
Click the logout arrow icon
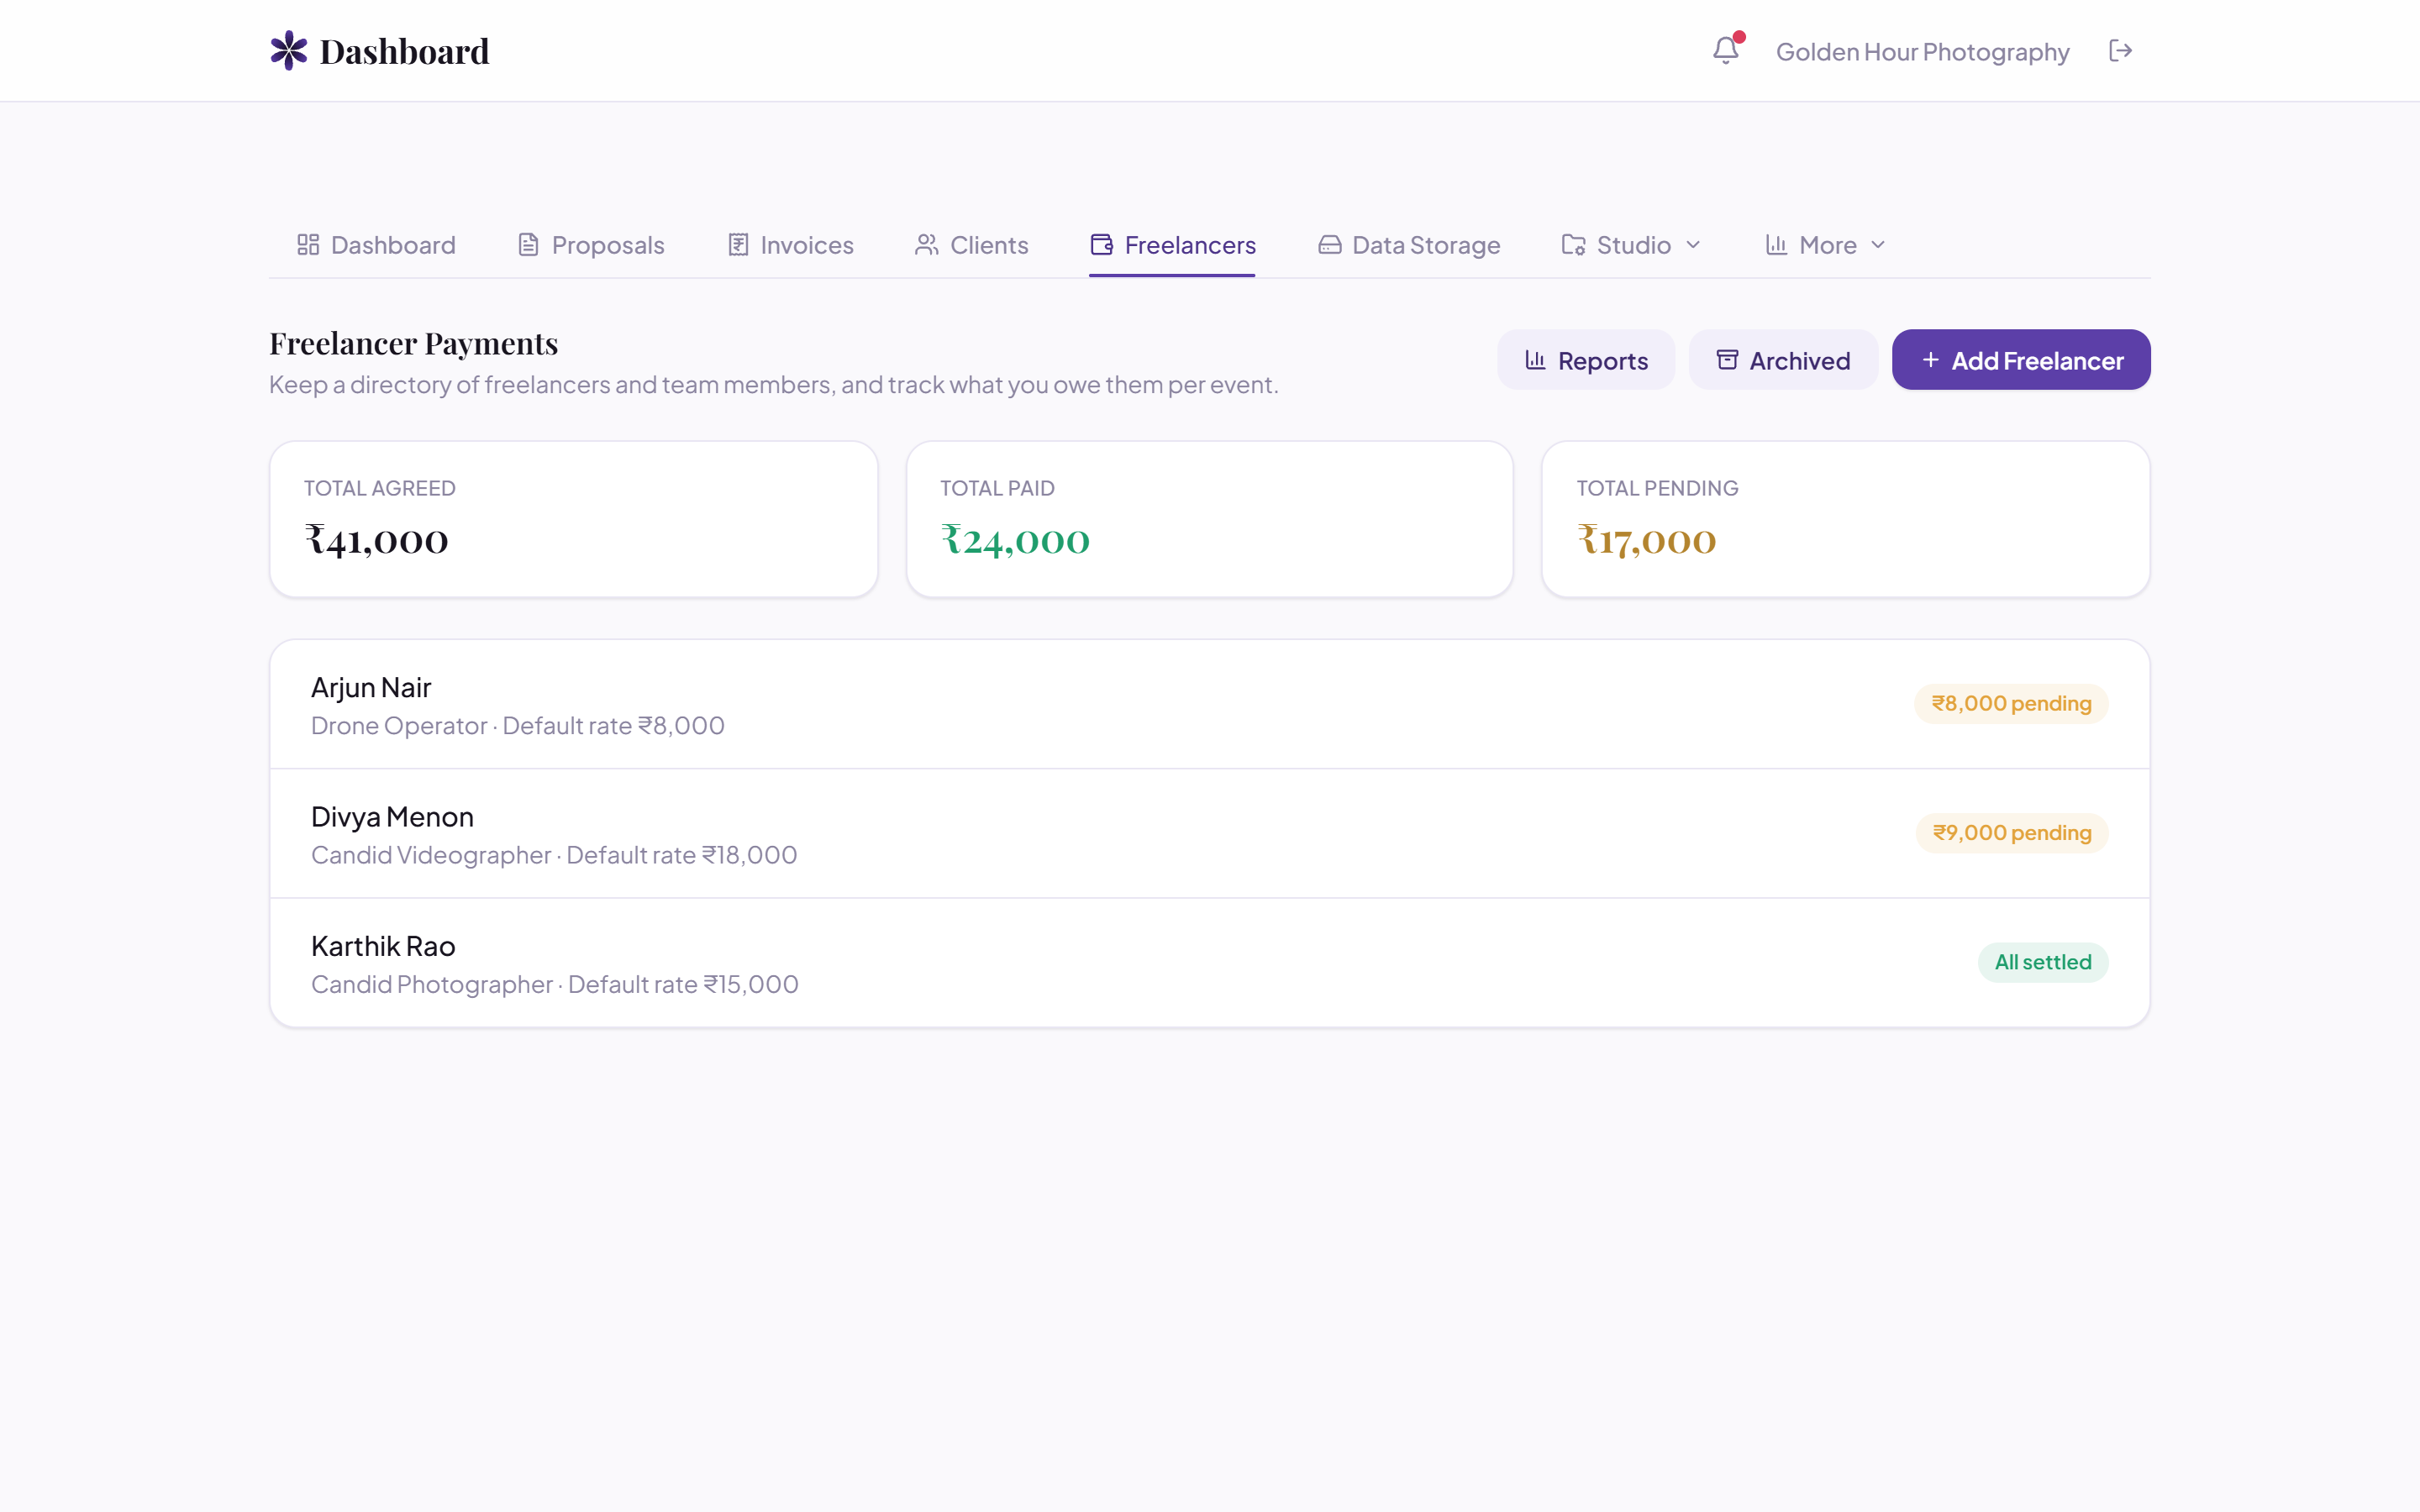pyautogui.click(x=2120, y=51)
